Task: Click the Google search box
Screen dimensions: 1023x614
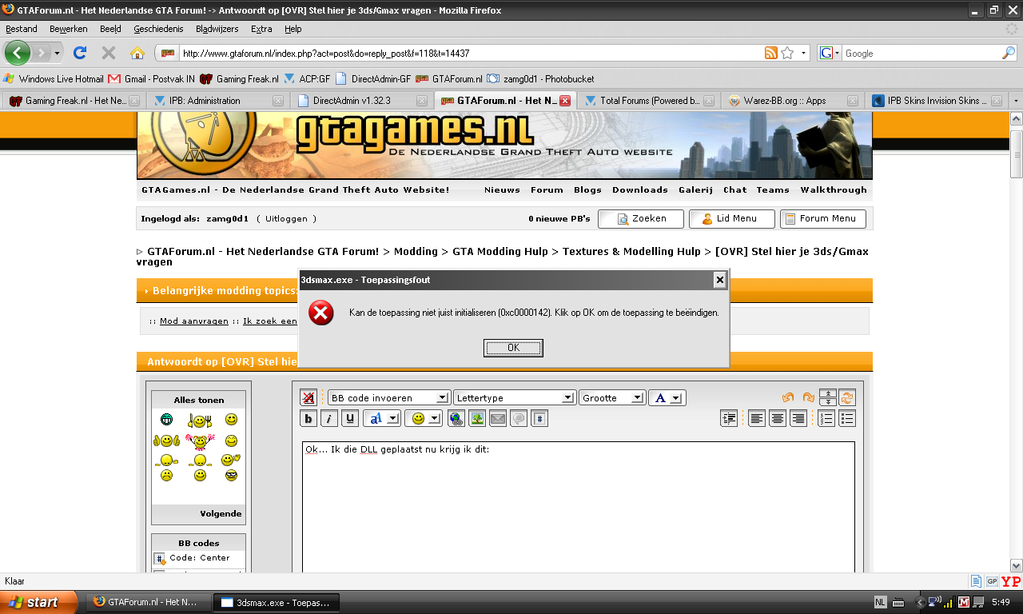Action: (922, 53)
